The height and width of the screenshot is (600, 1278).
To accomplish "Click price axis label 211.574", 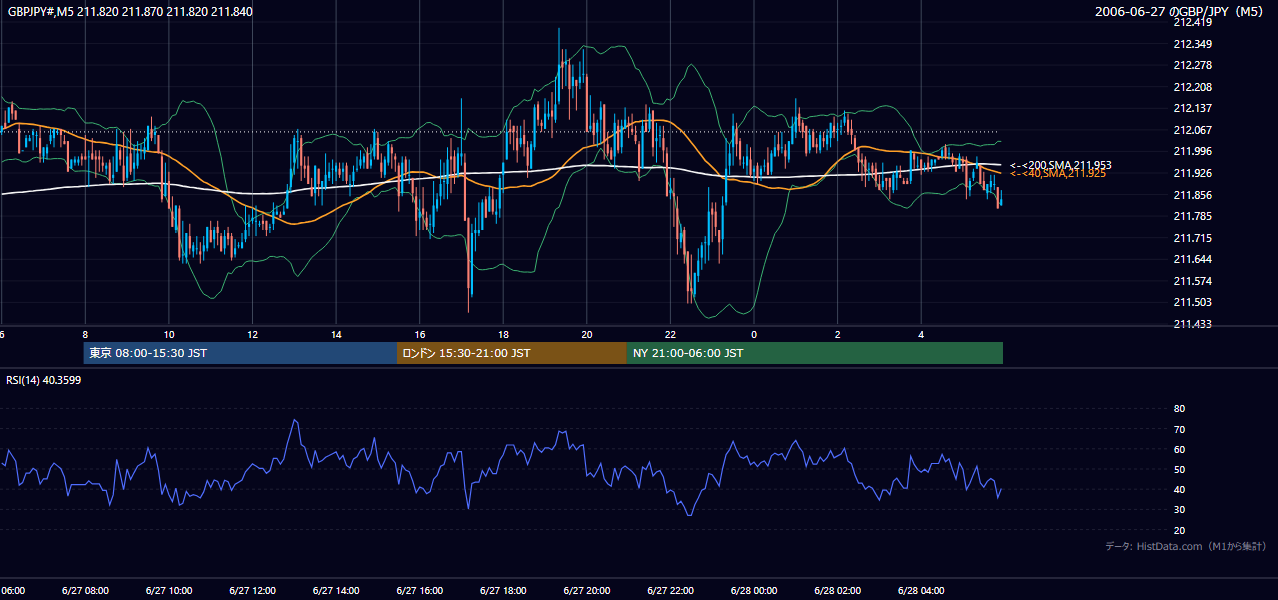I will coord(1193,281).
